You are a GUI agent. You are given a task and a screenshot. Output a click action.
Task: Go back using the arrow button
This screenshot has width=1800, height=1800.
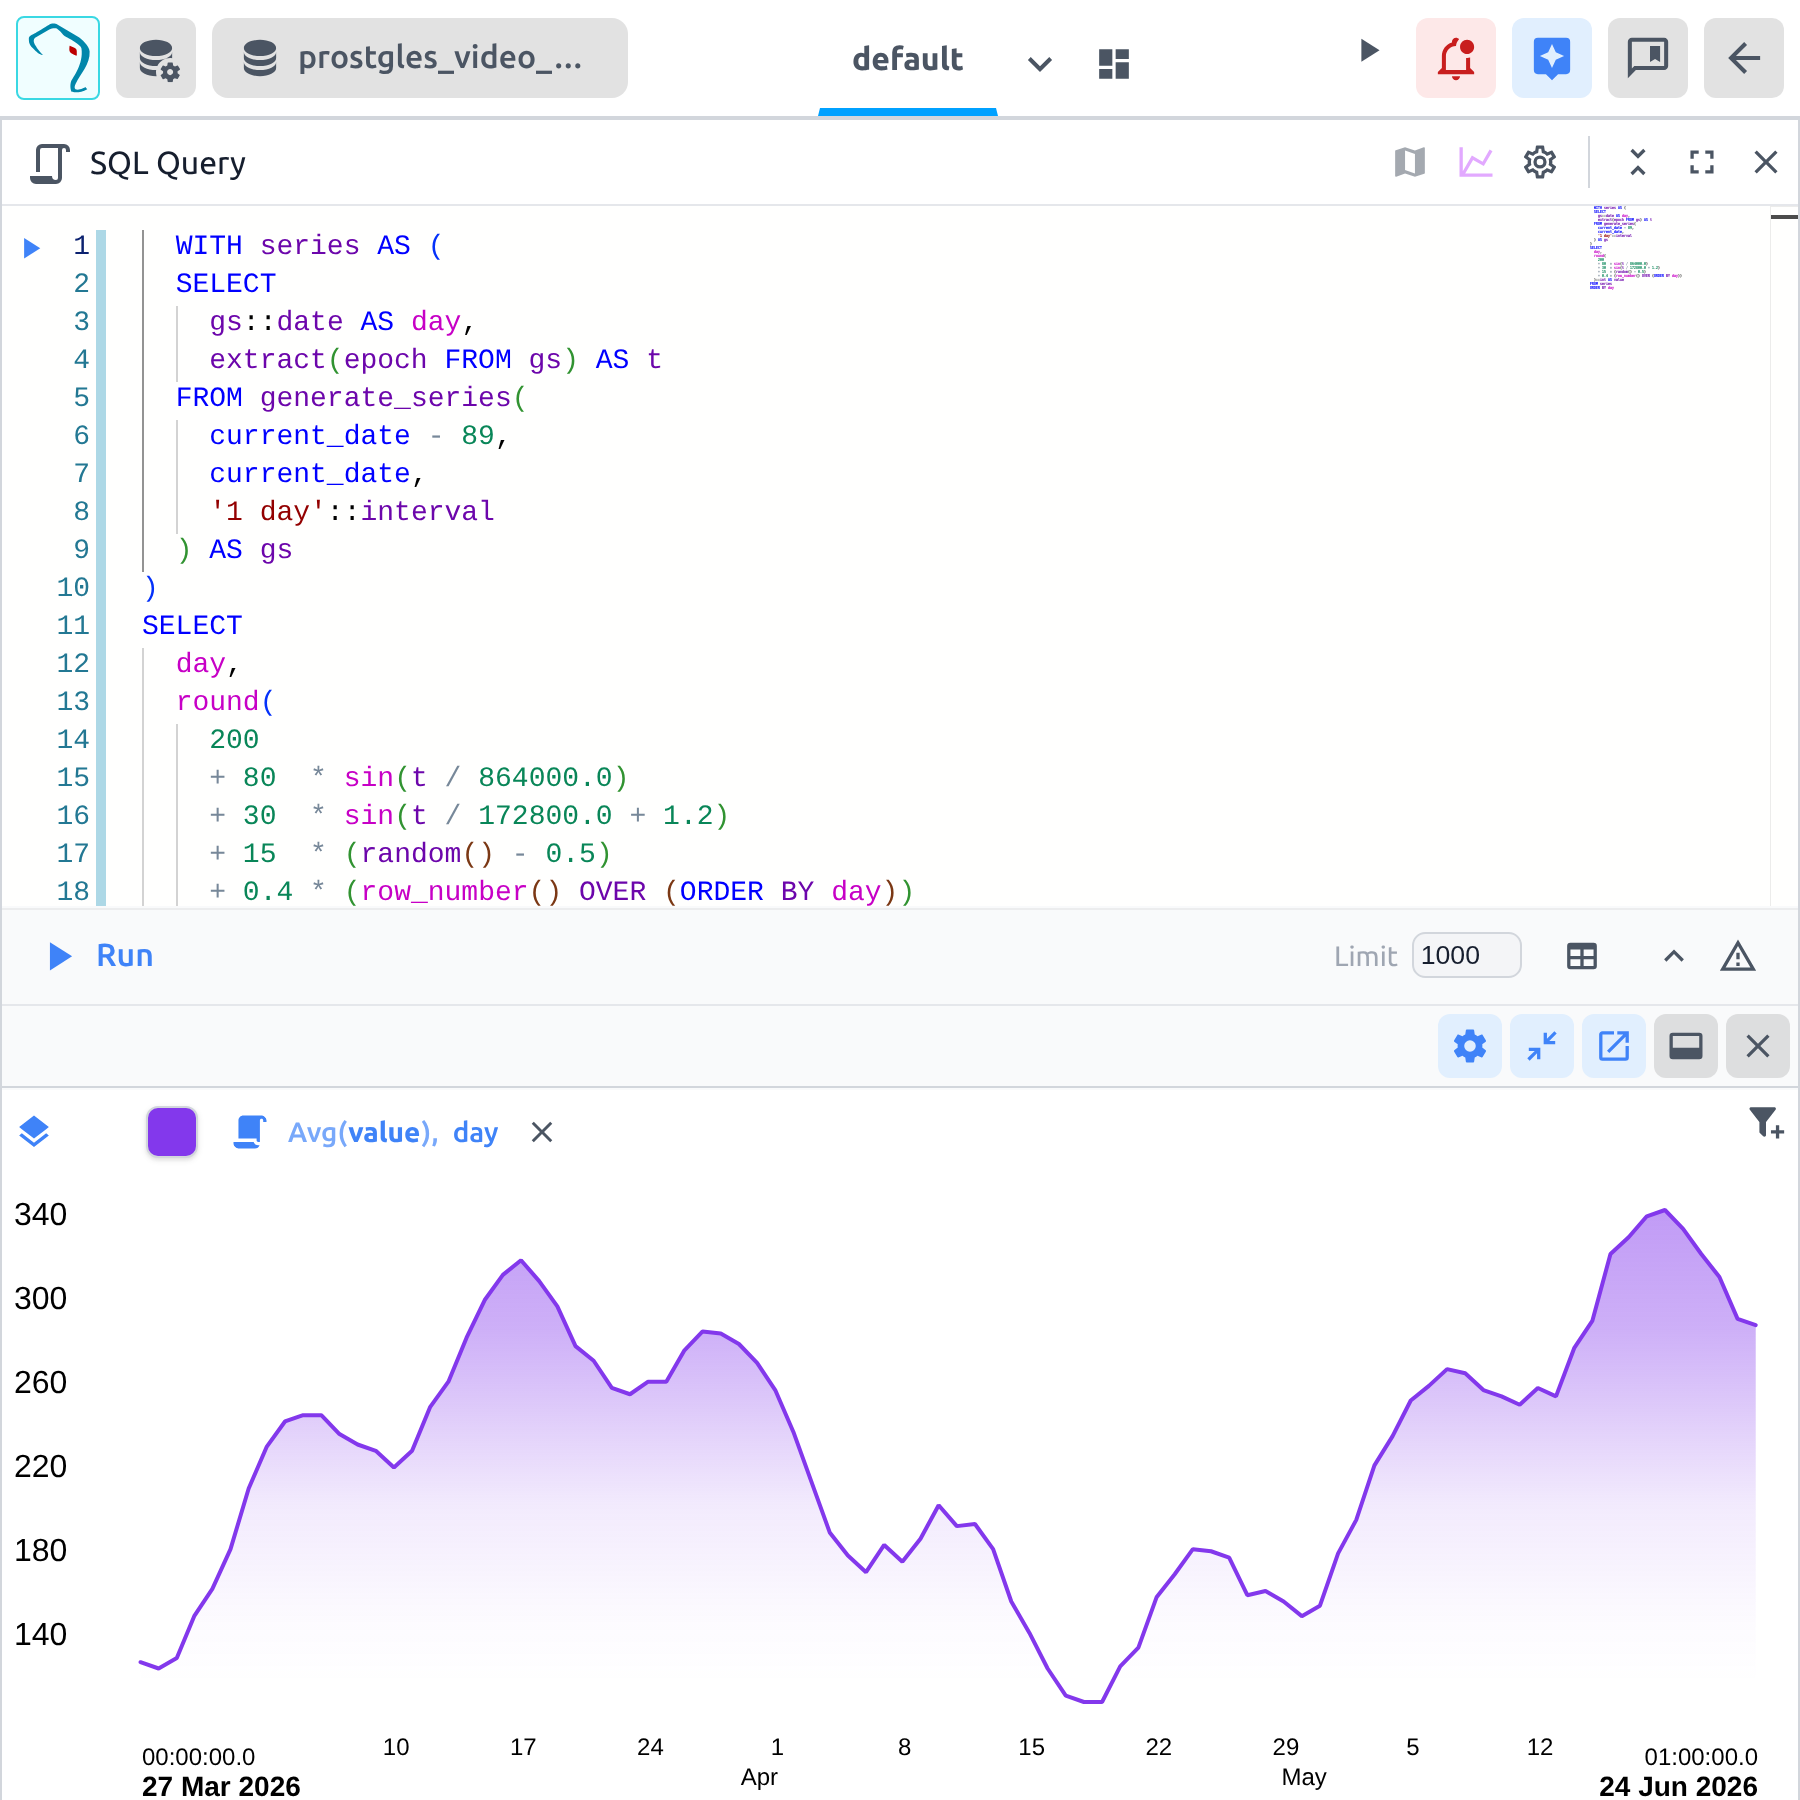point(1744,58)
